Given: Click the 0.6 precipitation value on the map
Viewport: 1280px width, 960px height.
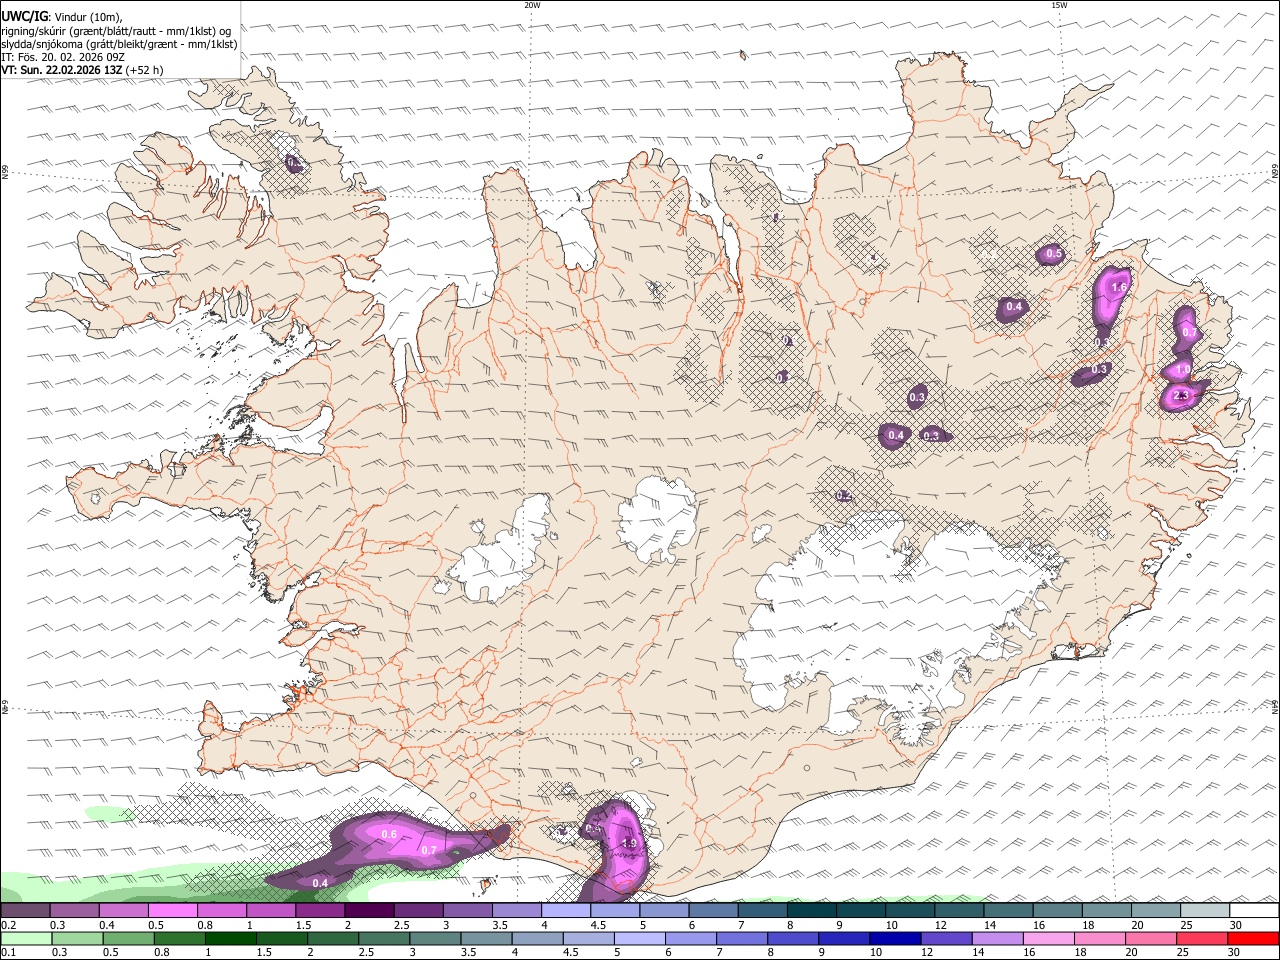Looking at the screenshot, I should 389,834.
